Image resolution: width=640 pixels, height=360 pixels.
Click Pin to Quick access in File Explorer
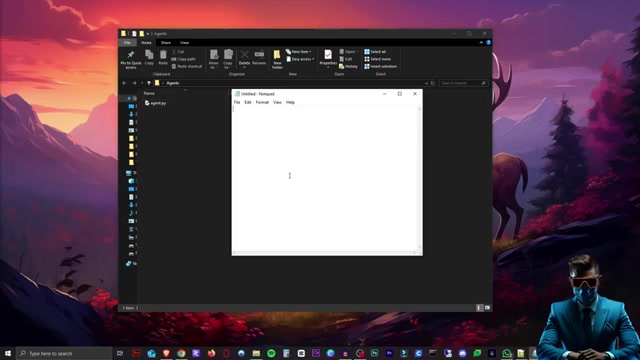tap(131, 59)
